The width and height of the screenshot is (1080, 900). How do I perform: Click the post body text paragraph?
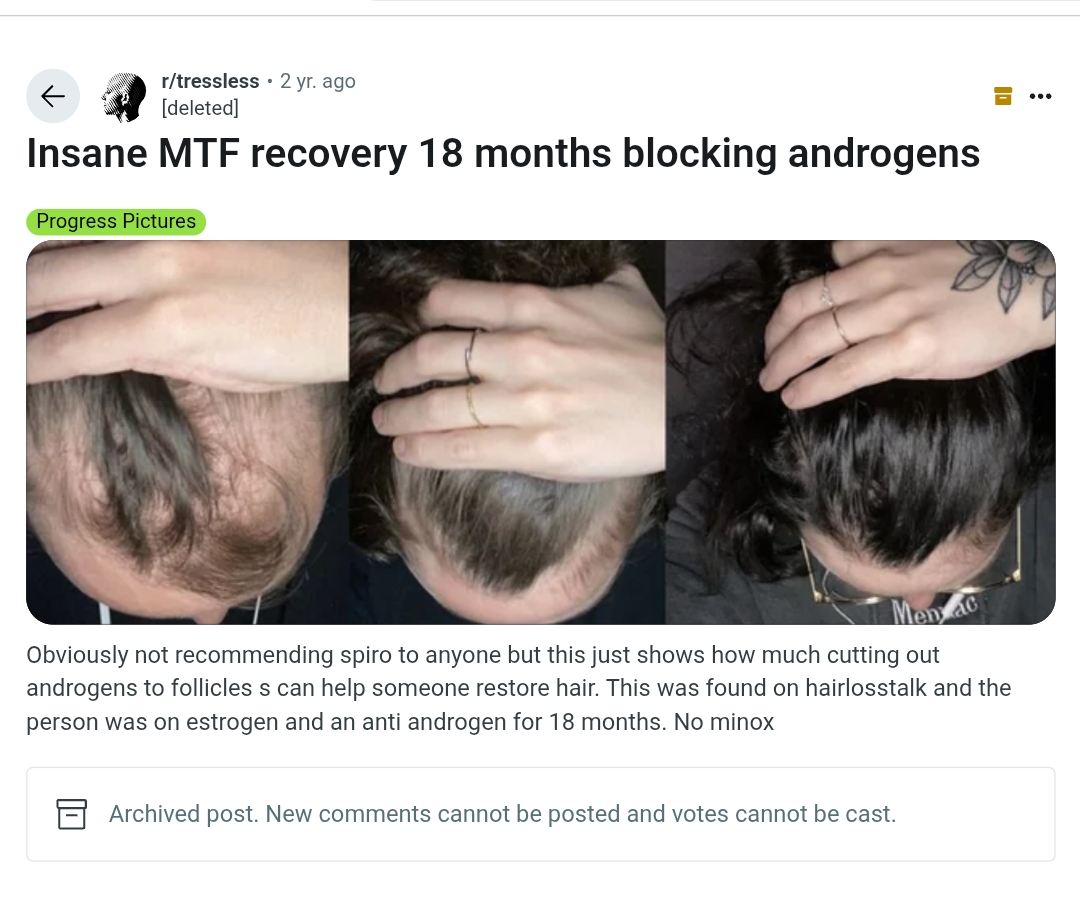click(x=519, y=688)
